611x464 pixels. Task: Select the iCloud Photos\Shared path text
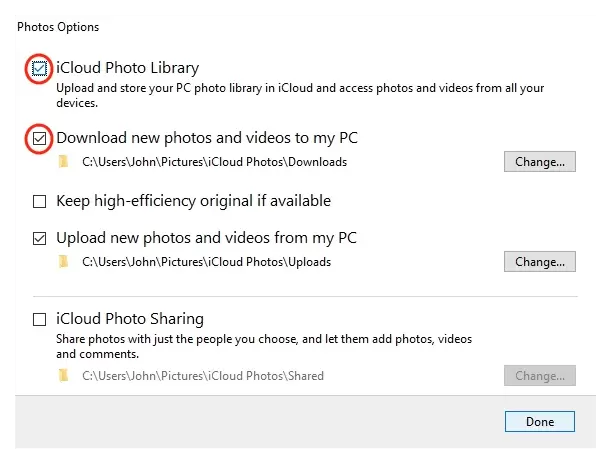coord(202,376)
